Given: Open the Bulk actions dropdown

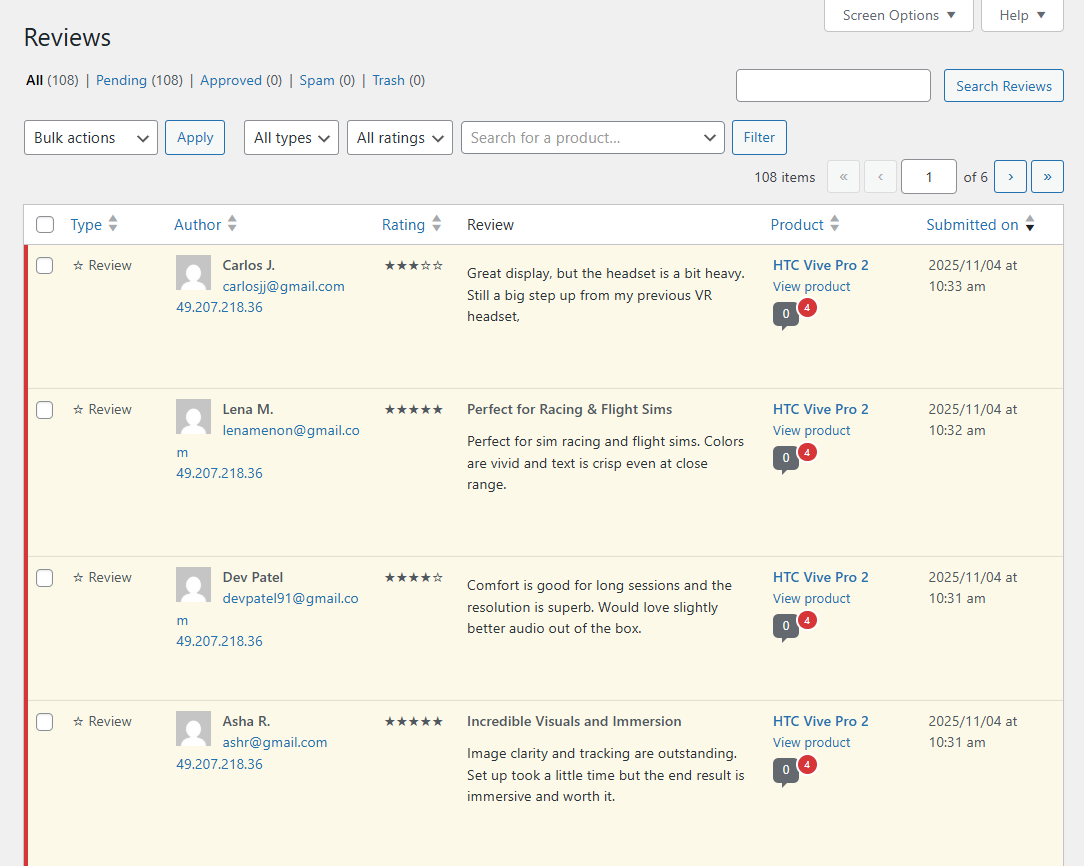Looking at the screenshot, I should (x=91, y=138).
